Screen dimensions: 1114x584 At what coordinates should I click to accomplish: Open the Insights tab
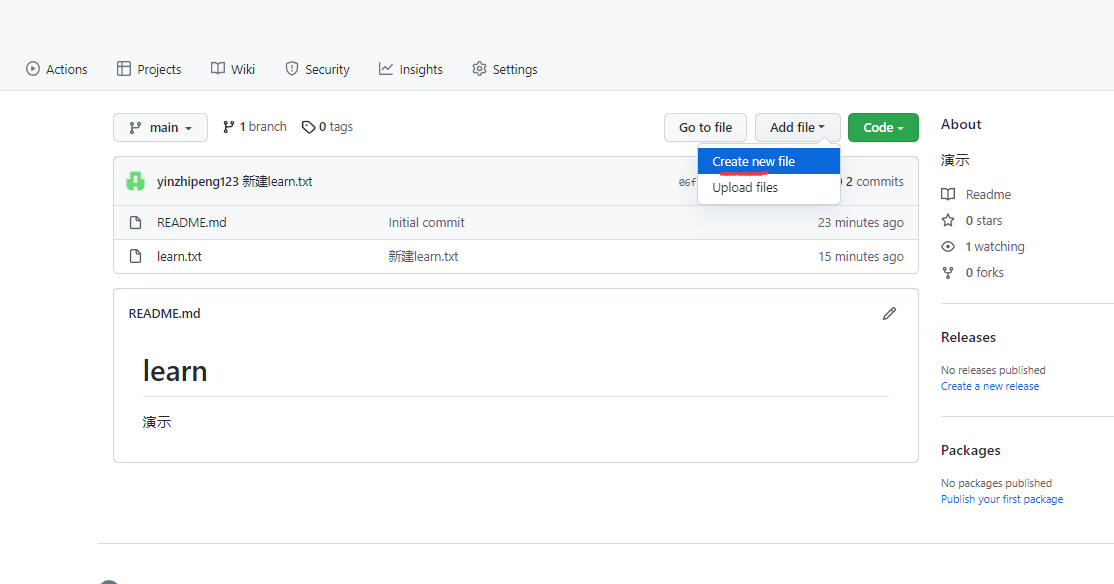pyautogui.click(x=410, y=69)
